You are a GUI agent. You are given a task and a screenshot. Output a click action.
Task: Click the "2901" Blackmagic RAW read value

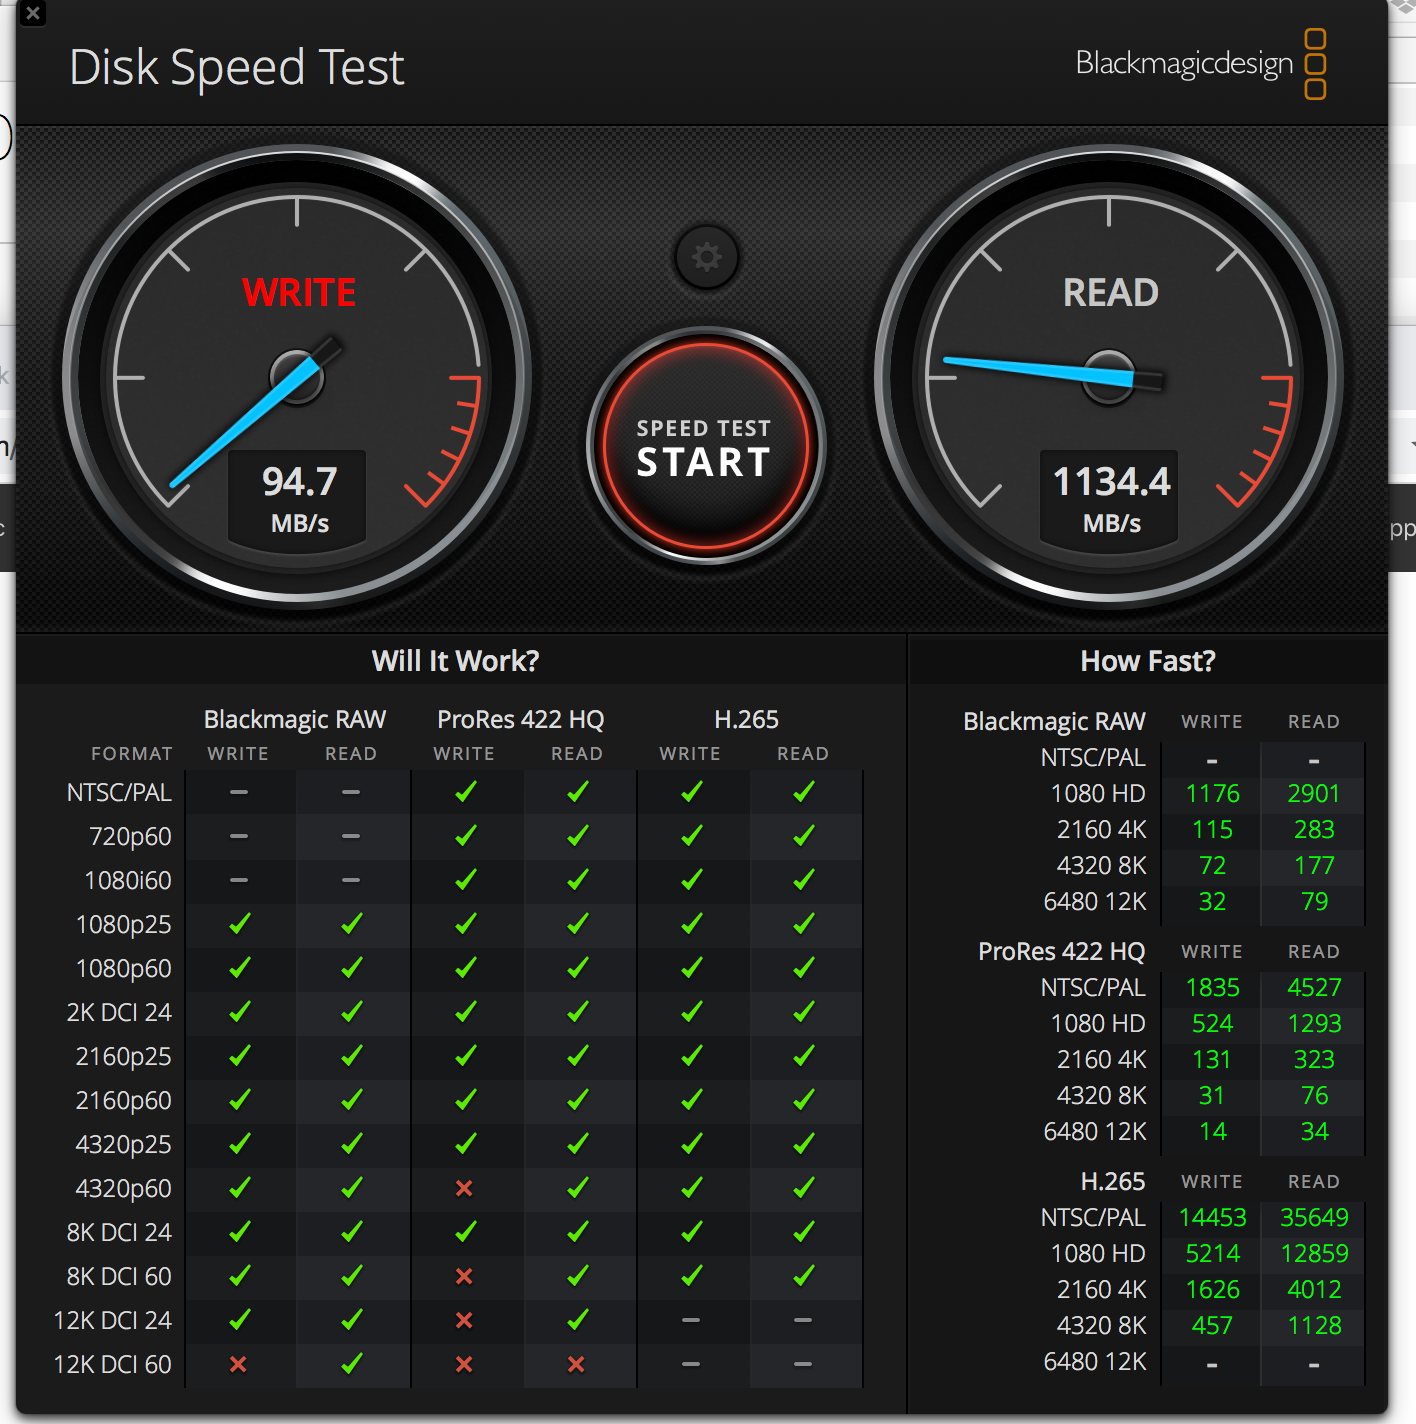(x=1313, y=794)
